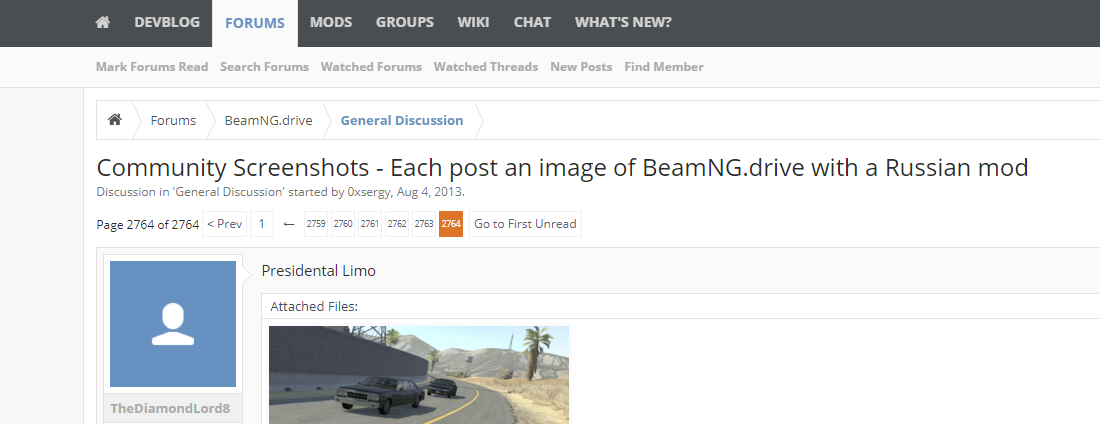Click the < Prev page button
Image resolution: width=1100 pixels, height=424 pixels.
224,224
